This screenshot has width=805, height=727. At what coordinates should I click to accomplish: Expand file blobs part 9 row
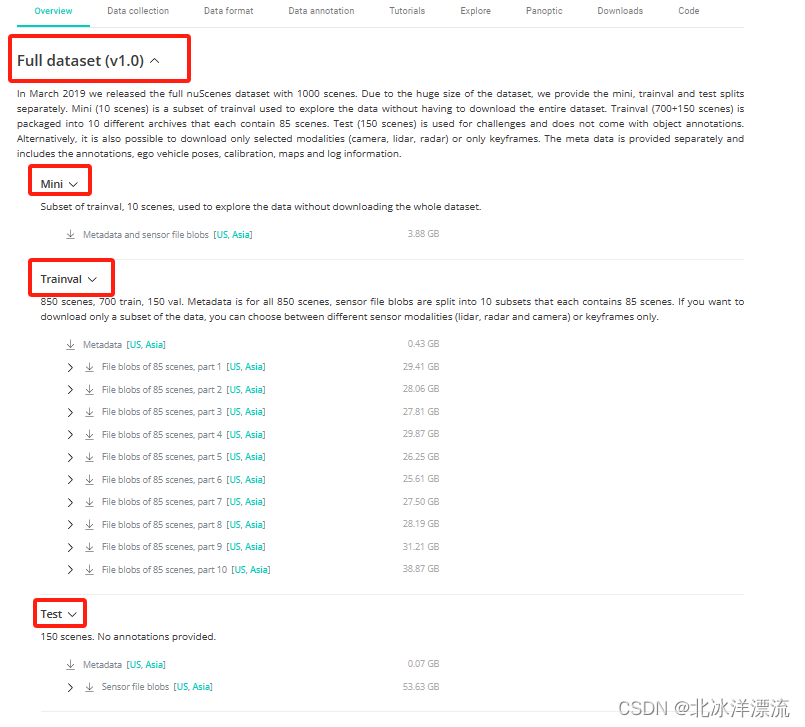pos(70,548)
